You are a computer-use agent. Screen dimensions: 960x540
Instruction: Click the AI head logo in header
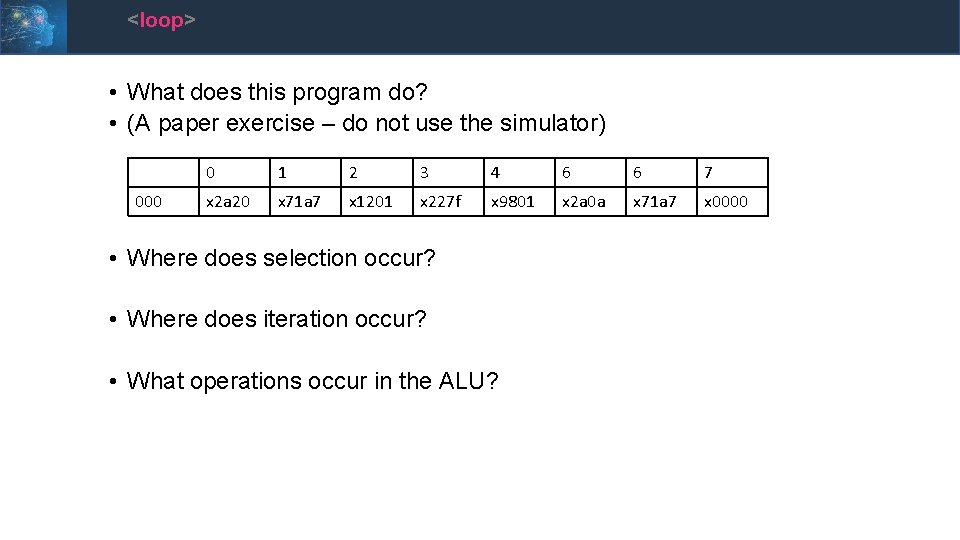coord(33,26)
